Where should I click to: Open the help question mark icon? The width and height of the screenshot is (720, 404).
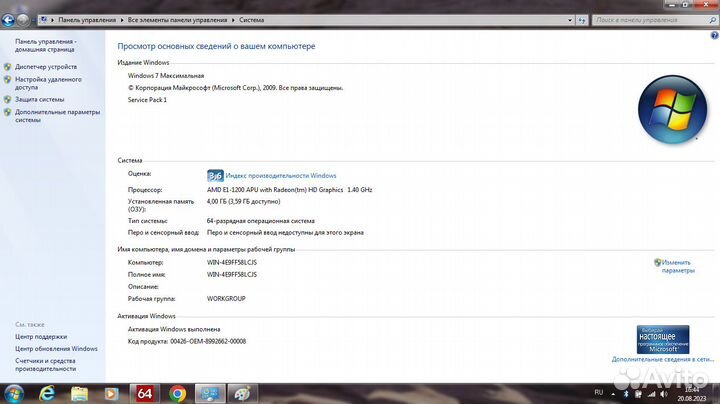[714, 35]
